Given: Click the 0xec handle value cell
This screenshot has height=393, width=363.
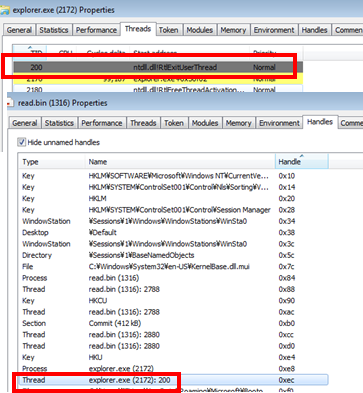Looking at the screenshot, I should tap(286, 380).
